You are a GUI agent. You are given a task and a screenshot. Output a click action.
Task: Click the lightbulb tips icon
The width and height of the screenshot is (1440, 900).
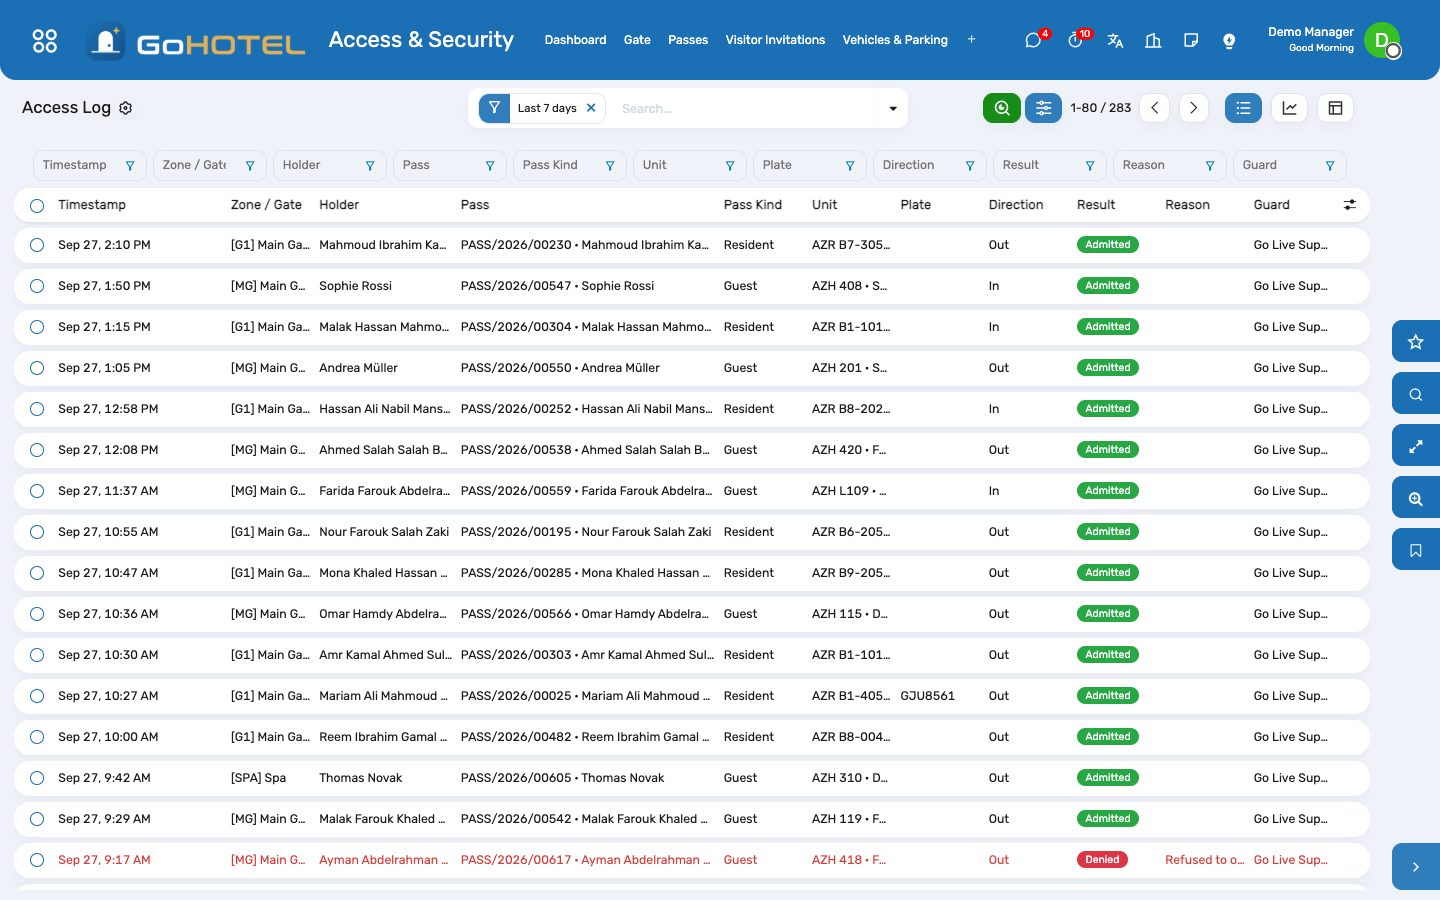point(1229,40)
